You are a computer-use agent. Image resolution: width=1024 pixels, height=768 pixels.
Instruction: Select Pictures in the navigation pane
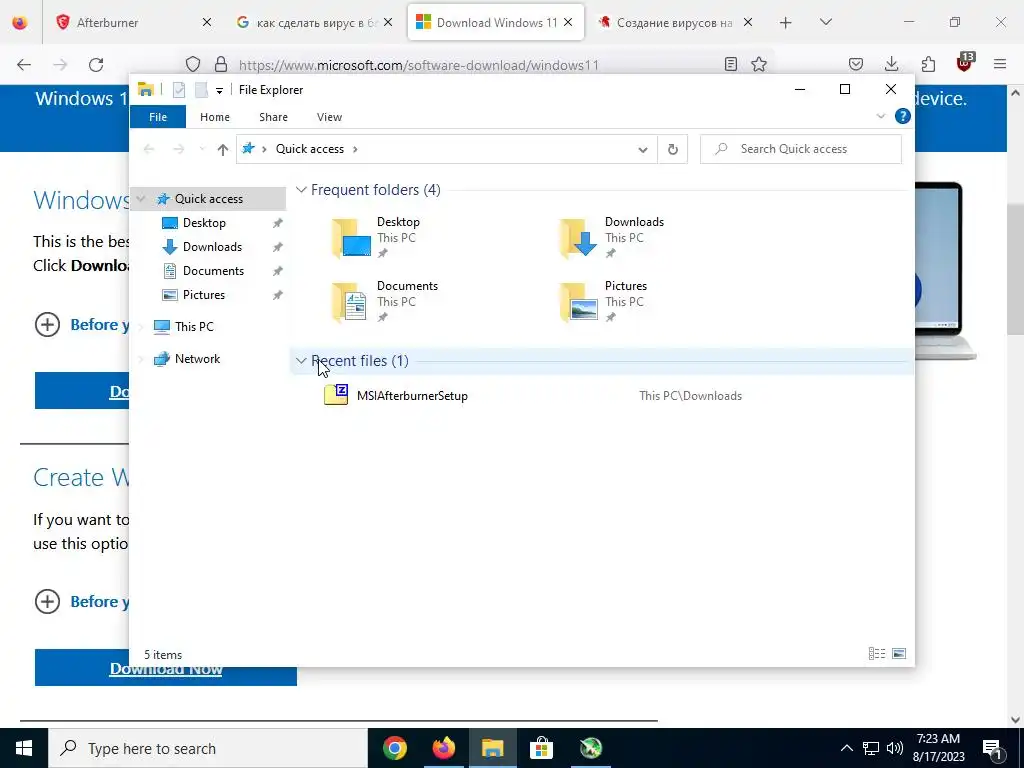pyautogui.click(x=204, y=295)
